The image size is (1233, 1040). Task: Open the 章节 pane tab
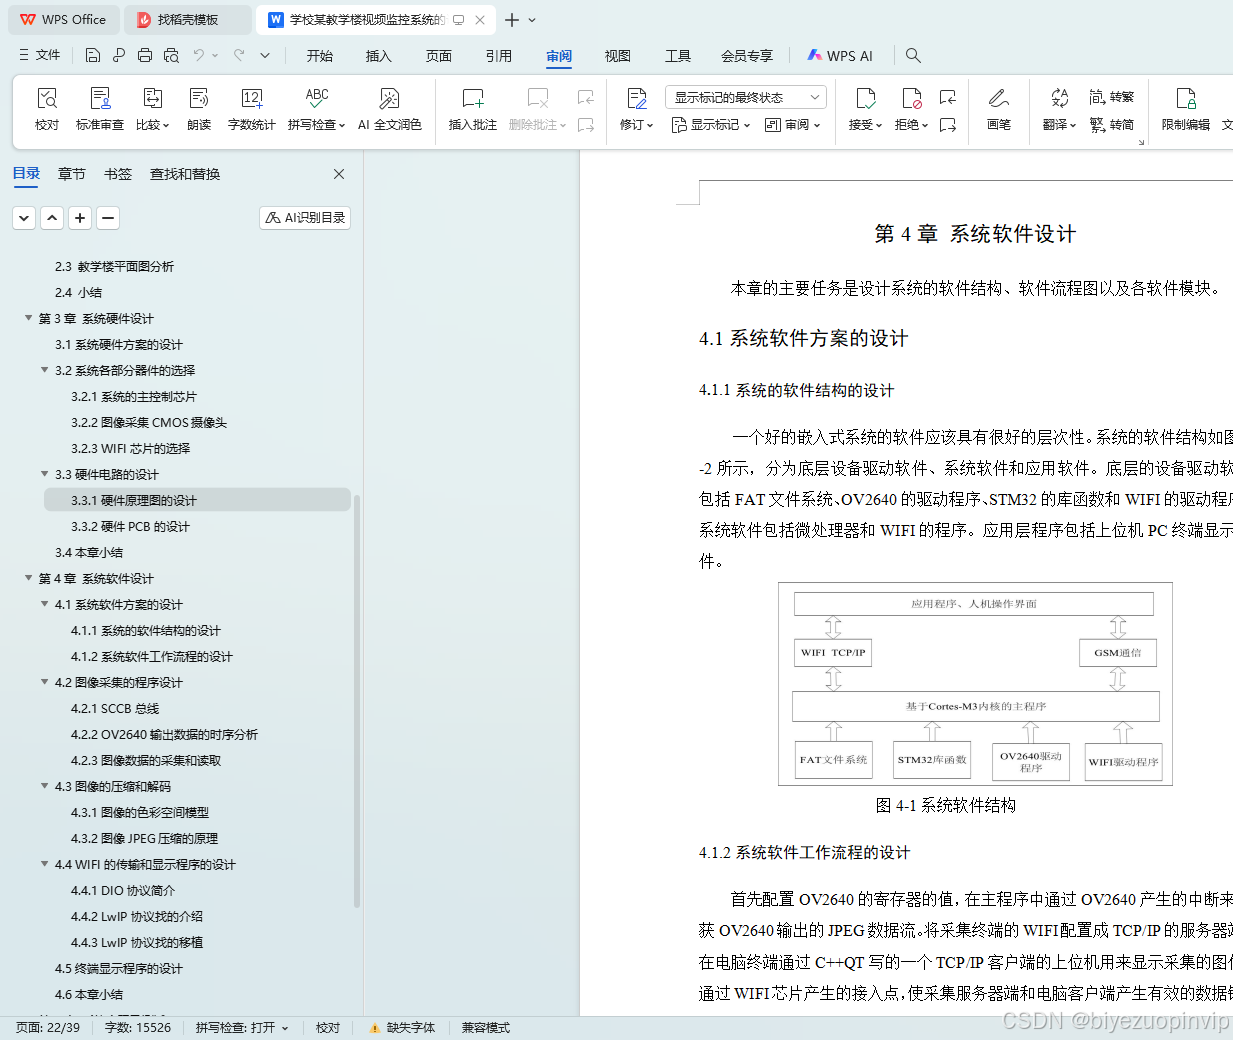click(x=72, y=174)
